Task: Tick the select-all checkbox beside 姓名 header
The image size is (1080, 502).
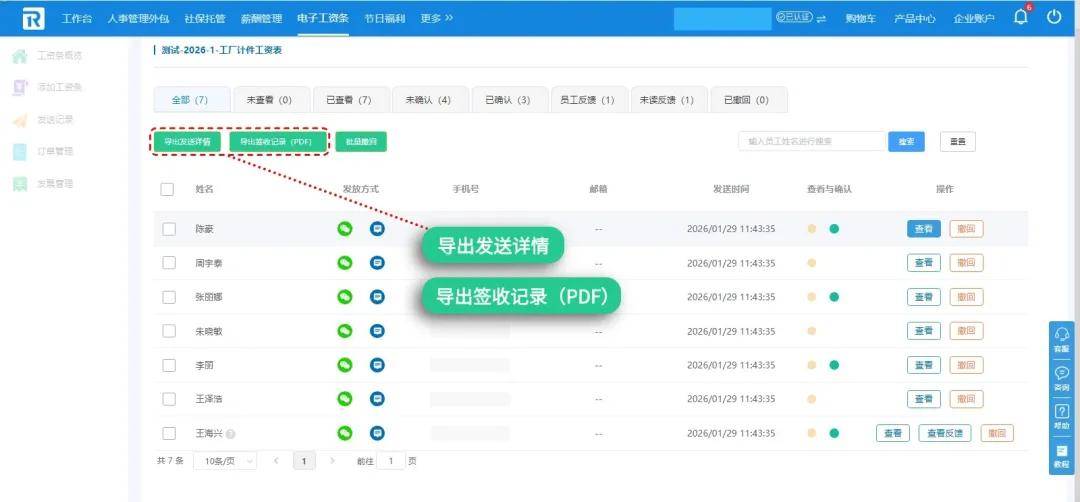Action: [167, 189]
